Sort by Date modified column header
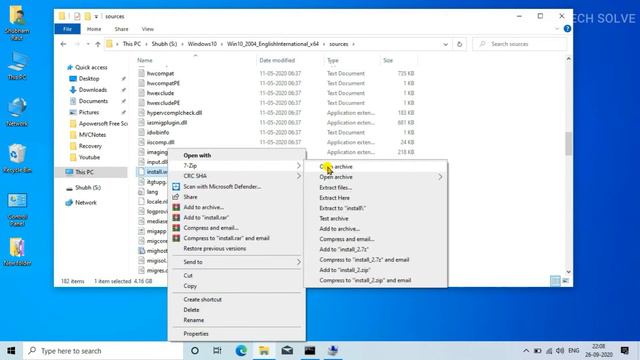This screenshot has width=640, height=360. [277, 60]
